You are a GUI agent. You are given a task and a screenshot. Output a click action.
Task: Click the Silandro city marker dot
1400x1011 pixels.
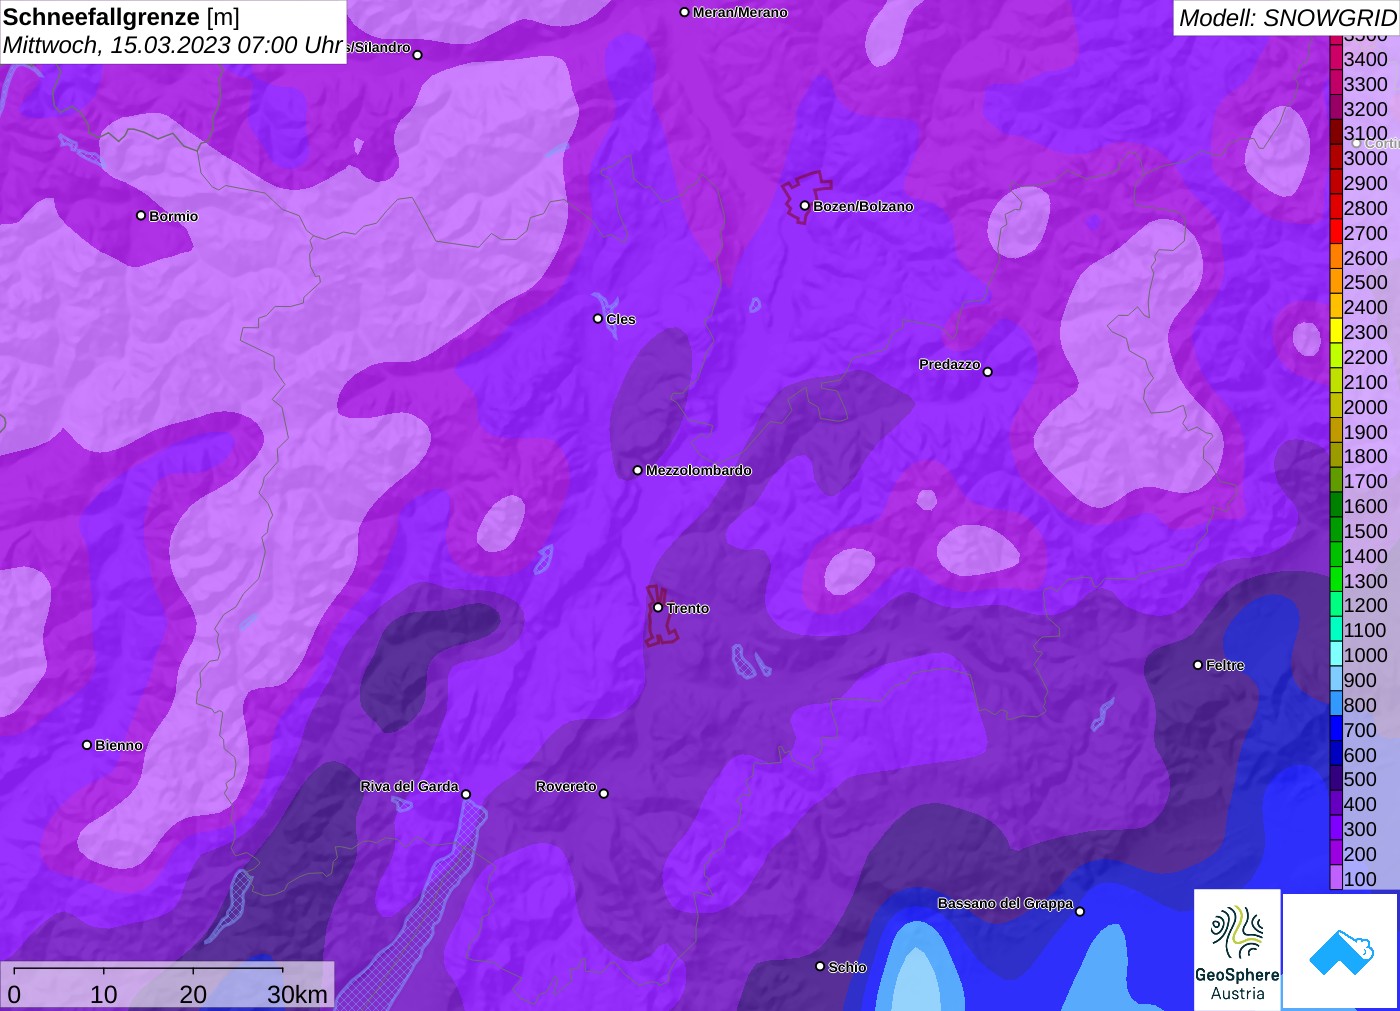tap(418, 55)
